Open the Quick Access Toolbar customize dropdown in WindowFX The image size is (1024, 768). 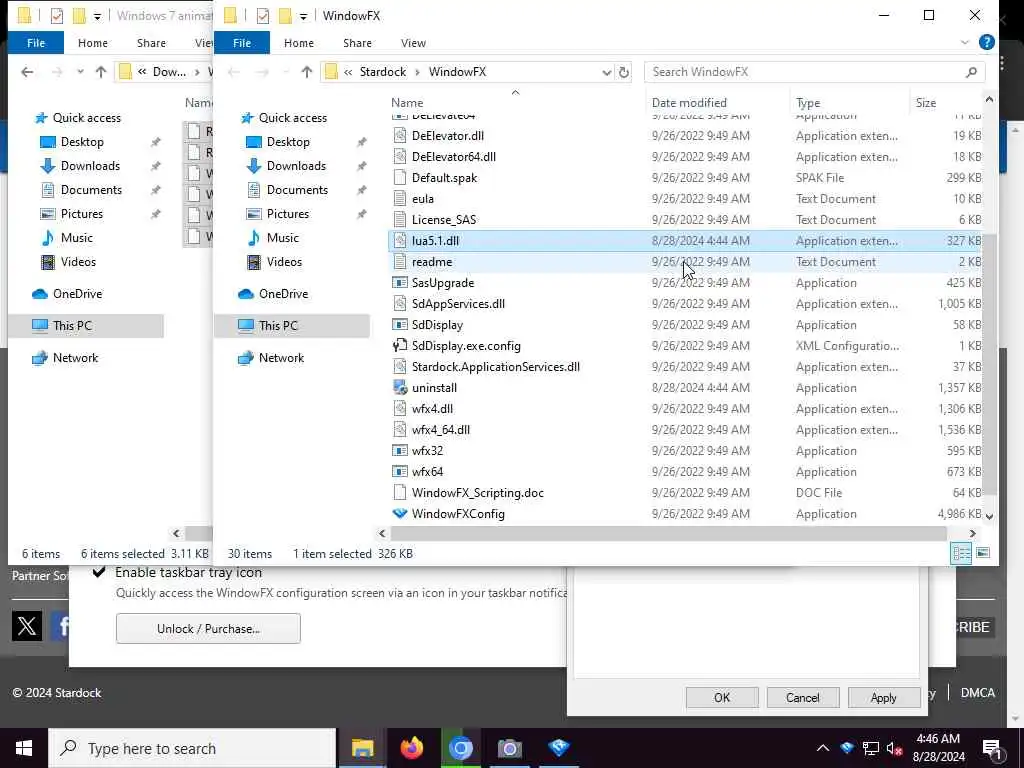point(303,16)
